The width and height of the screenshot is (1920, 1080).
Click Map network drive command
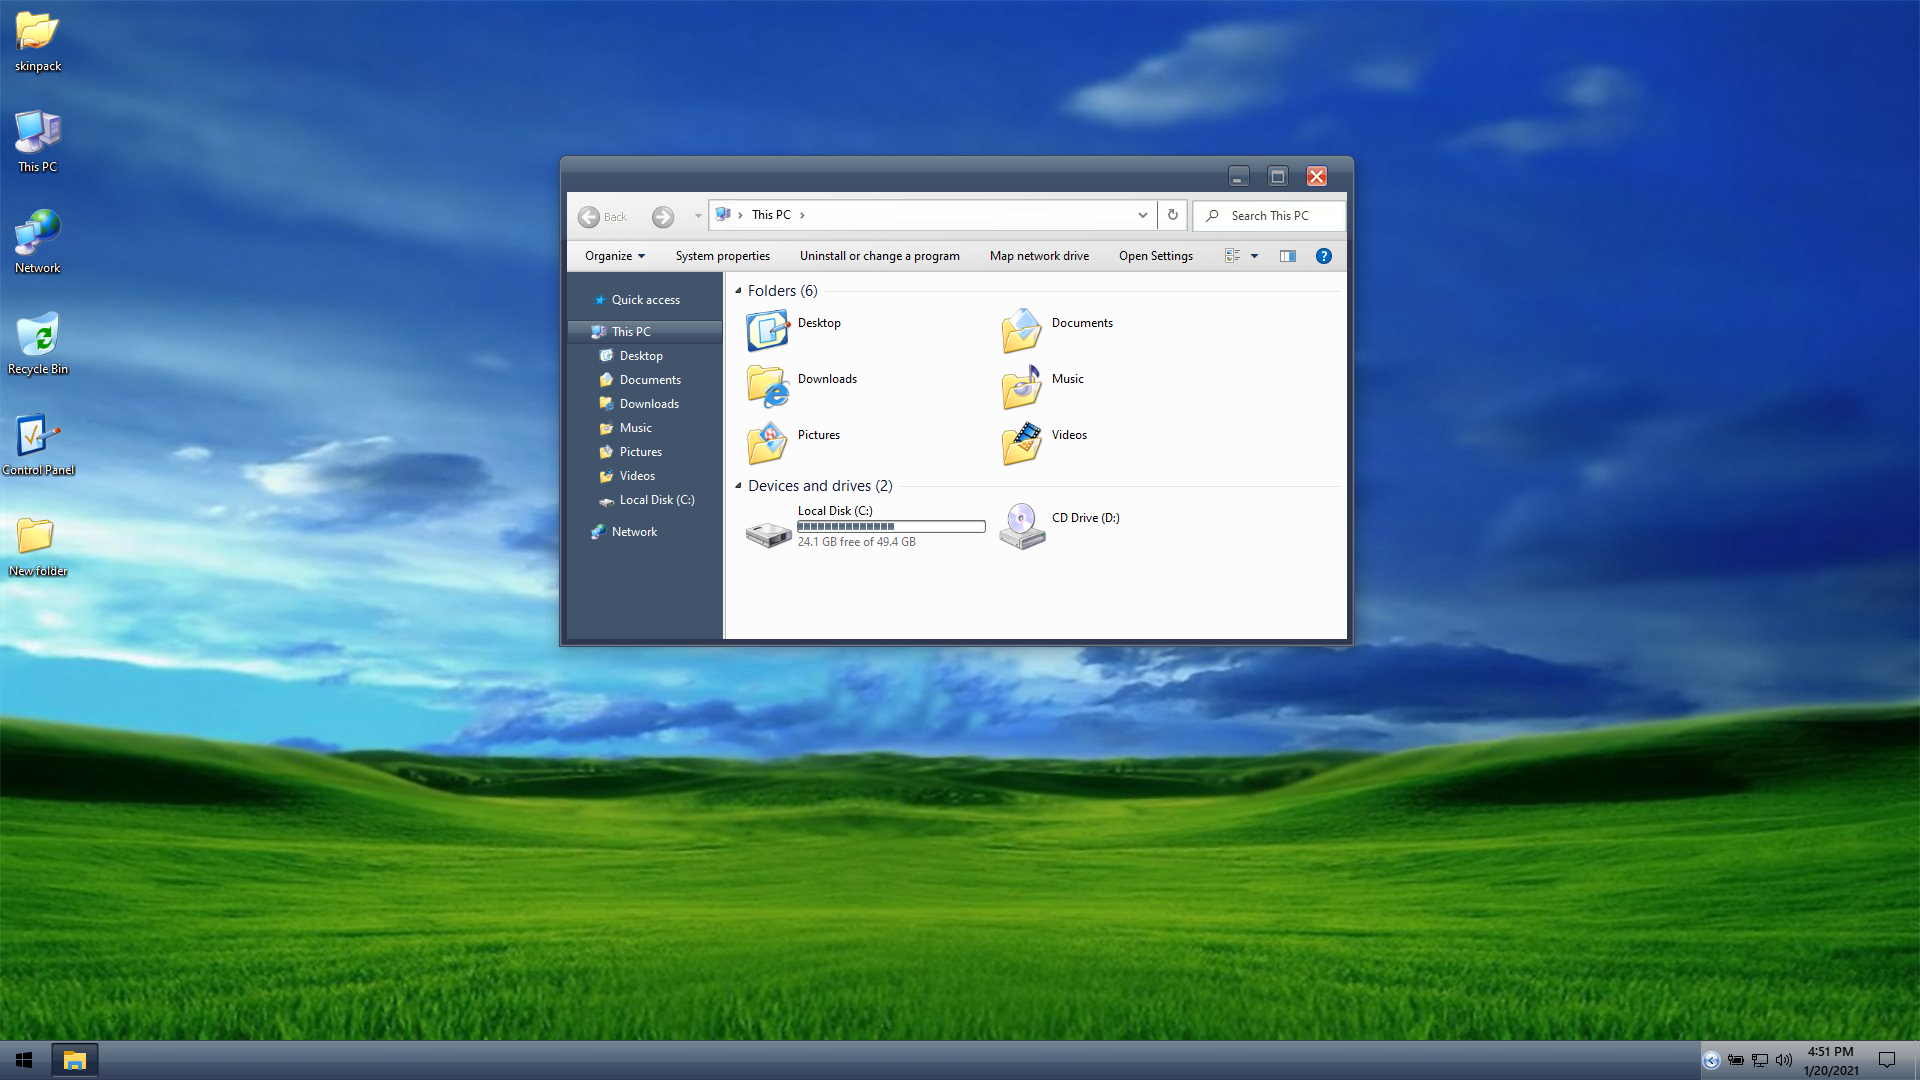point(1039,256)
